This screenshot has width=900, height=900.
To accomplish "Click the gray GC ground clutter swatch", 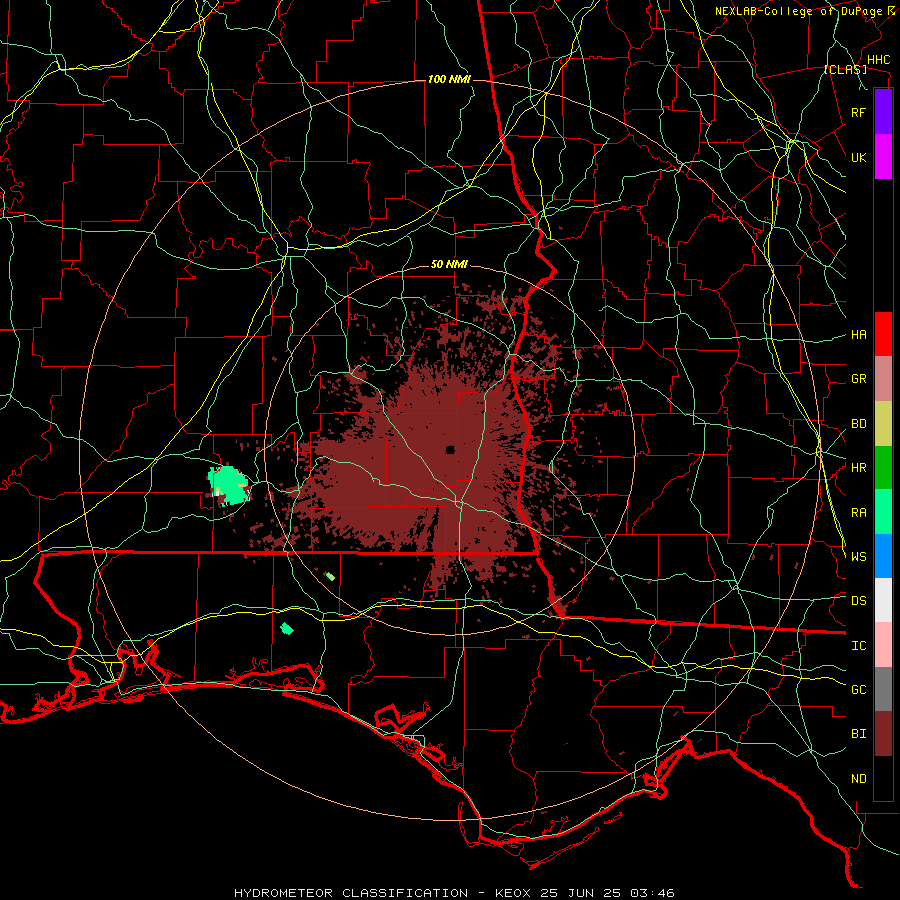I will pyautogui.click(x=883, y=689).
